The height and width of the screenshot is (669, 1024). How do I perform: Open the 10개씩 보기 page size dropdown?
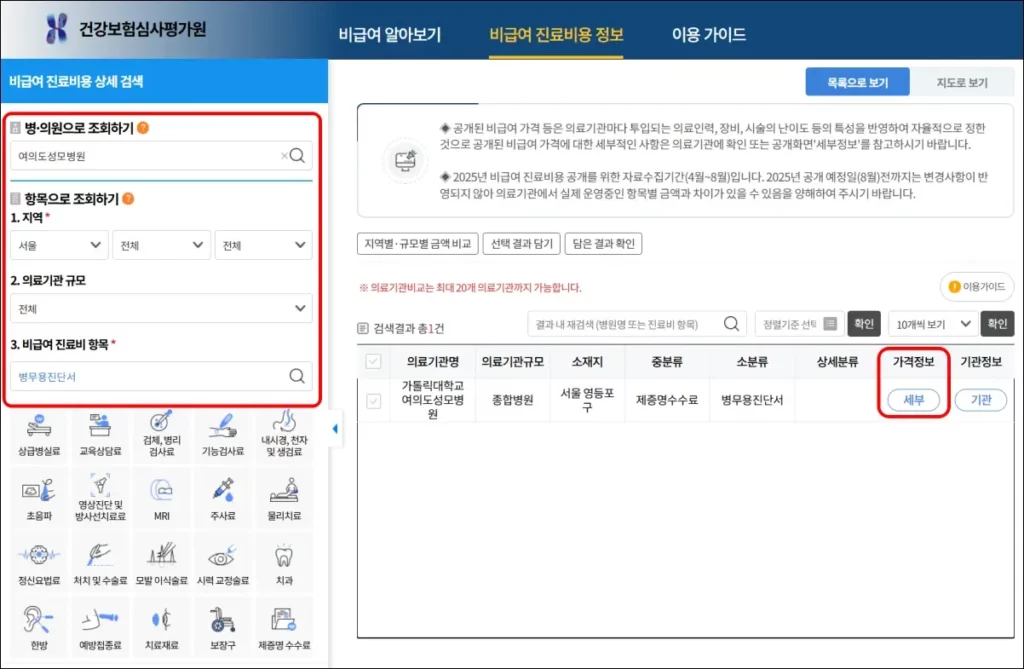pyautogui.click(x=933, y=324)
